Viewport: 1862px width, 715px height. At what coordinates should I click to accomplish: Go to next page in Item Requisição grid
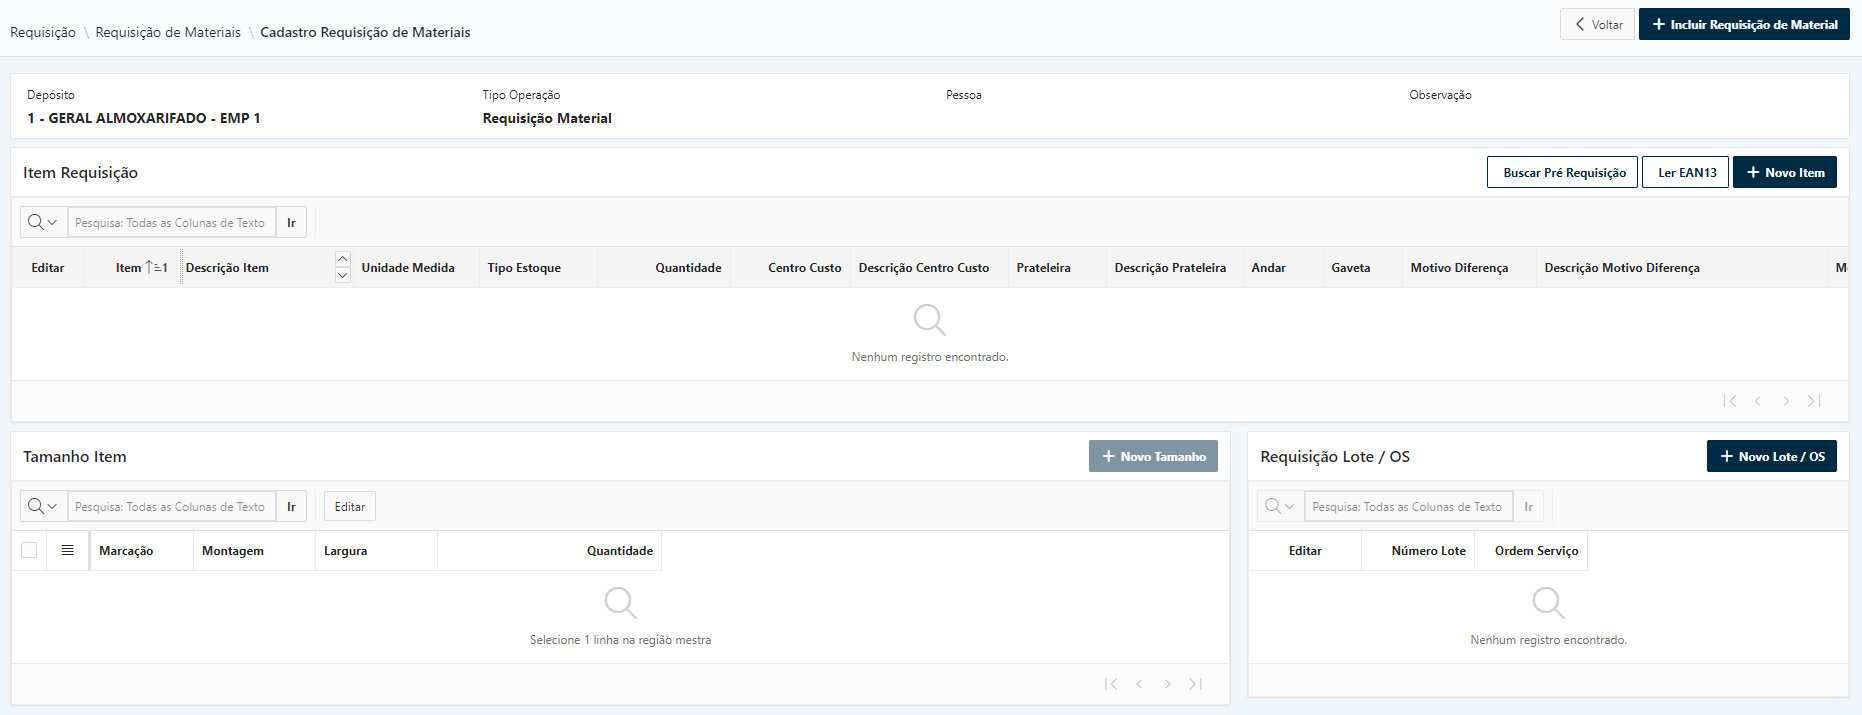(1786, 401)
